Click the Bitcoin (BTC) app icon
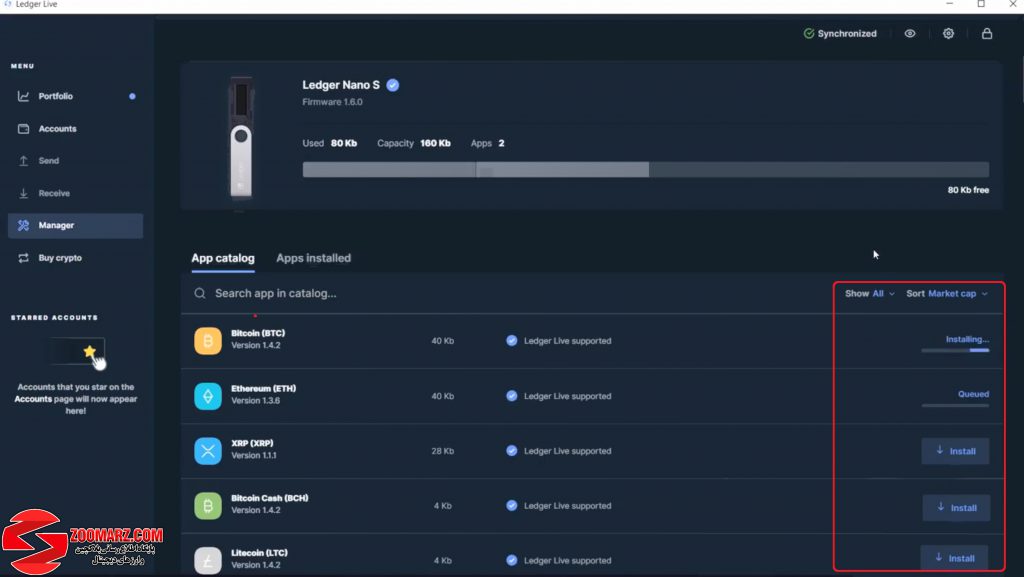1024x577 pixels. pyautogui.click(x=208, y=341)
